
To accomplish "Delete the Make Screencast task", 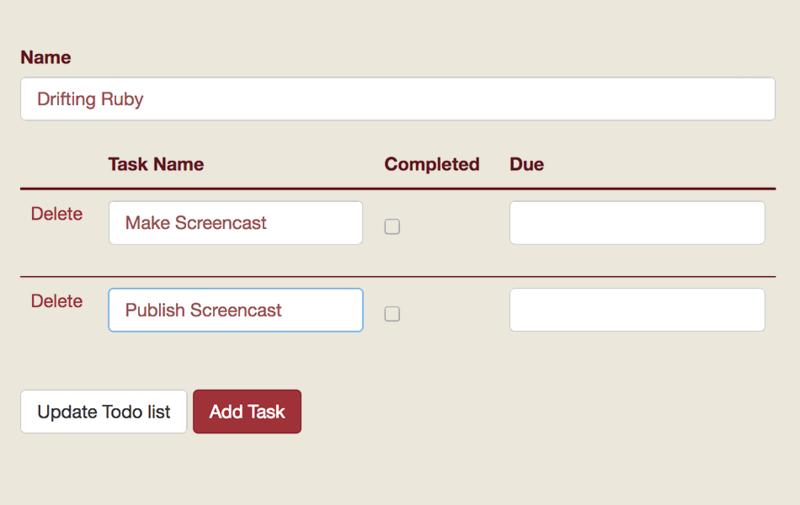I will point(57,214).
